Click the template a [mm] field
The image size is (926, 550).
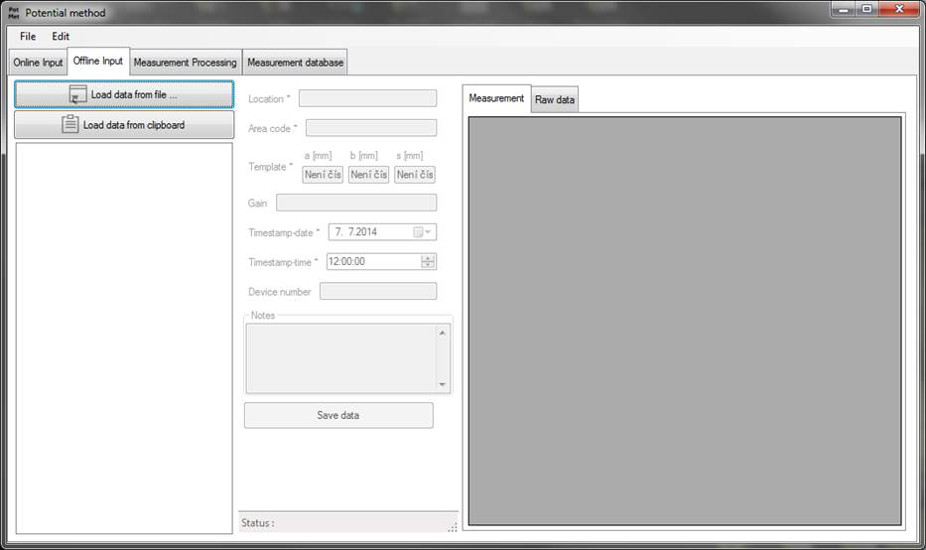pyautogui.click(x=322, y=174)
